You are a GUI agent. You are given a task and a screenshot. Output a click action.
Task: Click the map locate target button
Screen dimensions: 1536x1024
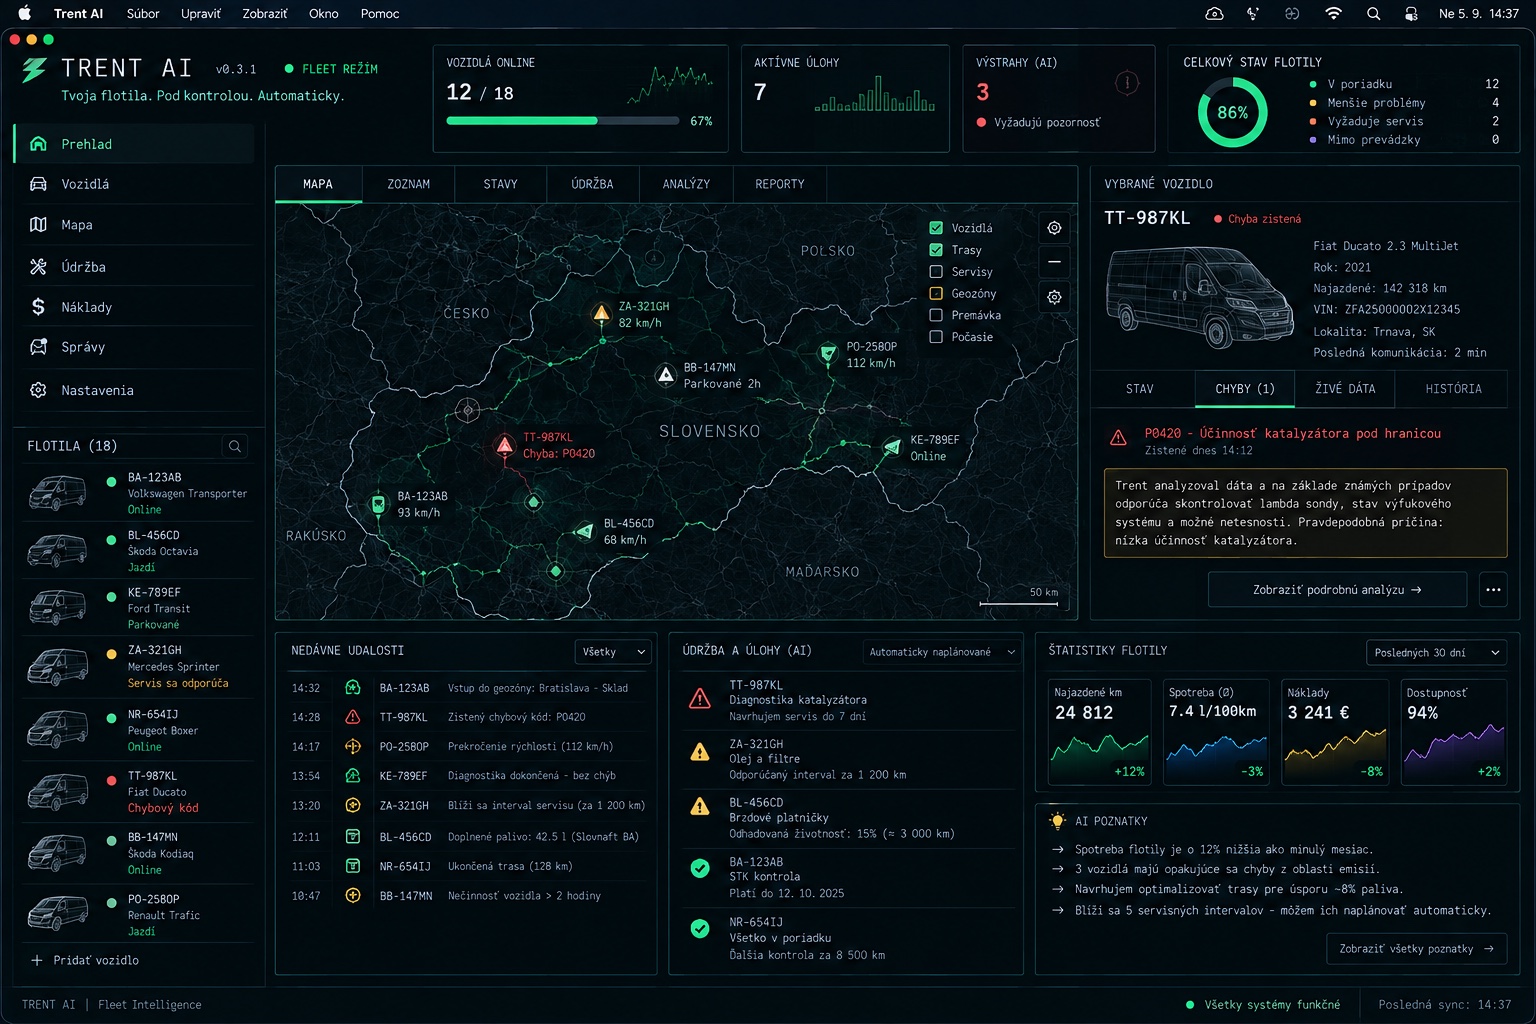point(1054,228)
